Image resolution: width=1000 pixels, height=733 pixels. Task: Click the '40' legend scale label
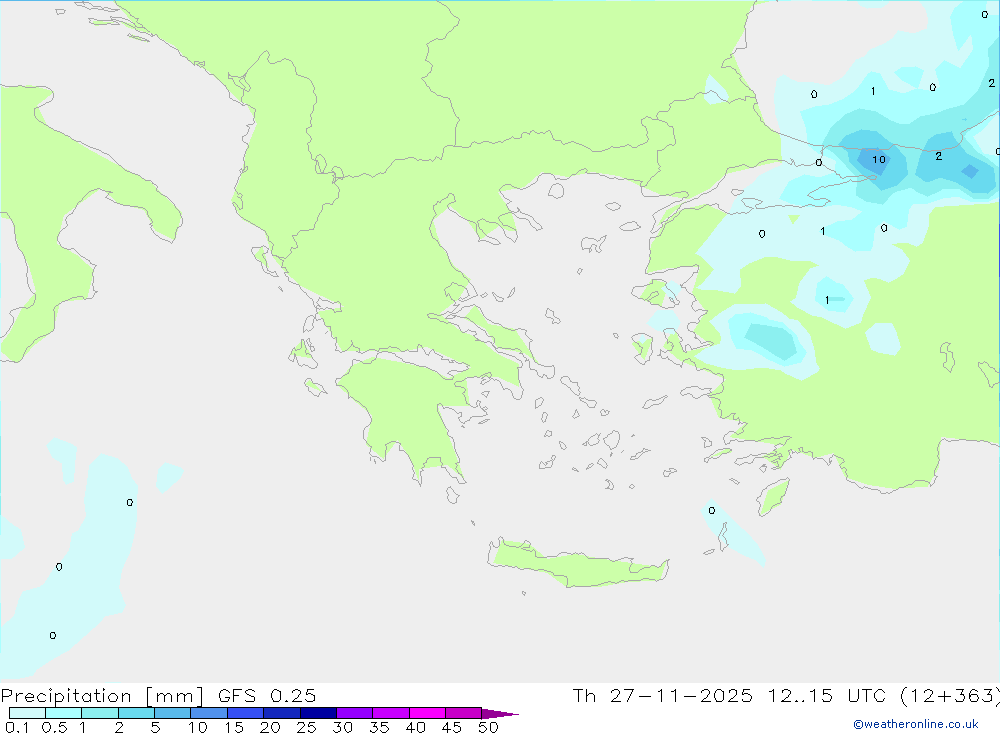[416, 727]
